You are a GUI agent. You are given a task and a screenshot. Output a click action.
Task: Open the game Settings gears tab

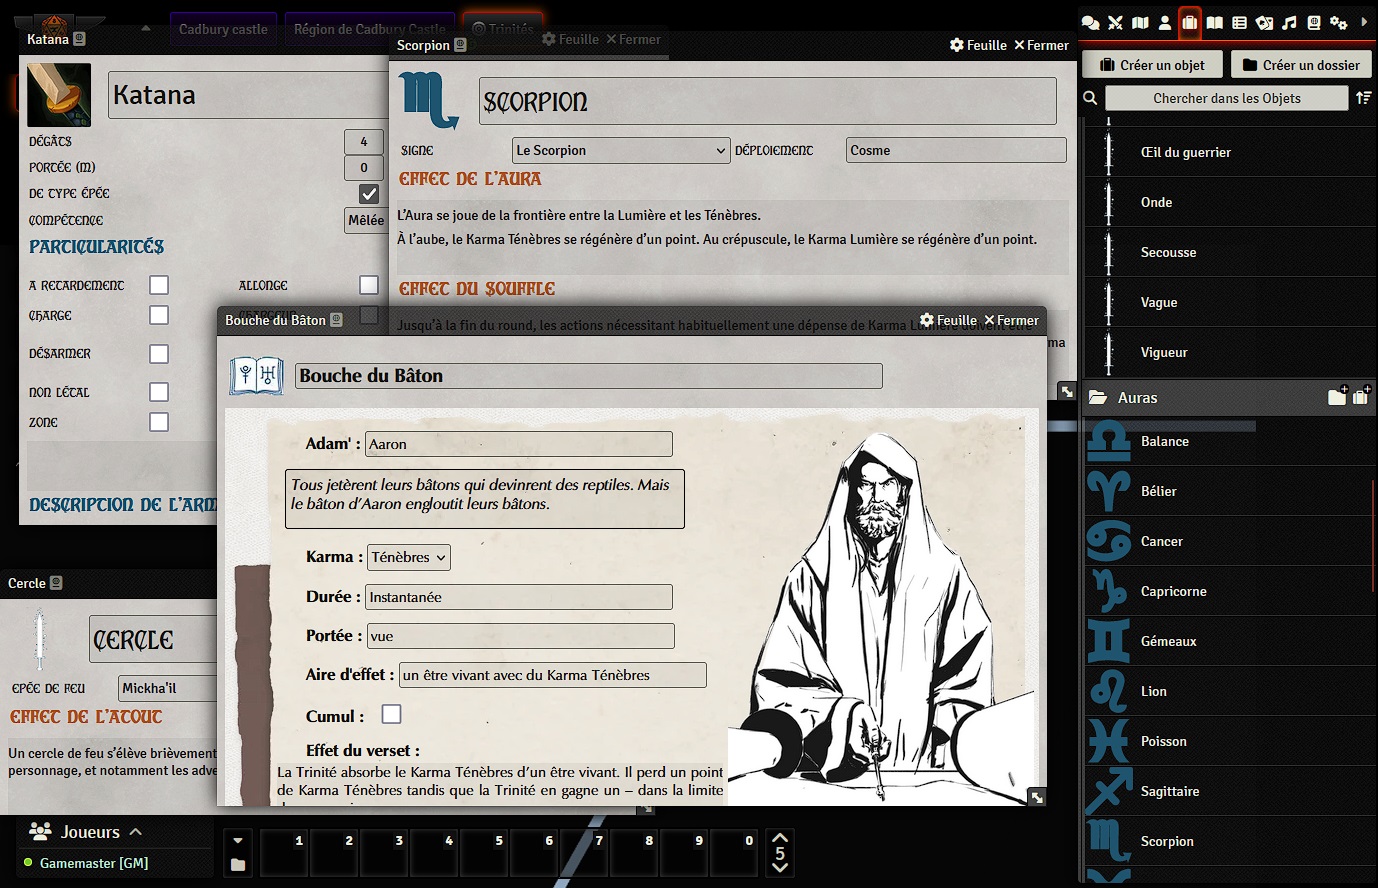coord(1338,23)
